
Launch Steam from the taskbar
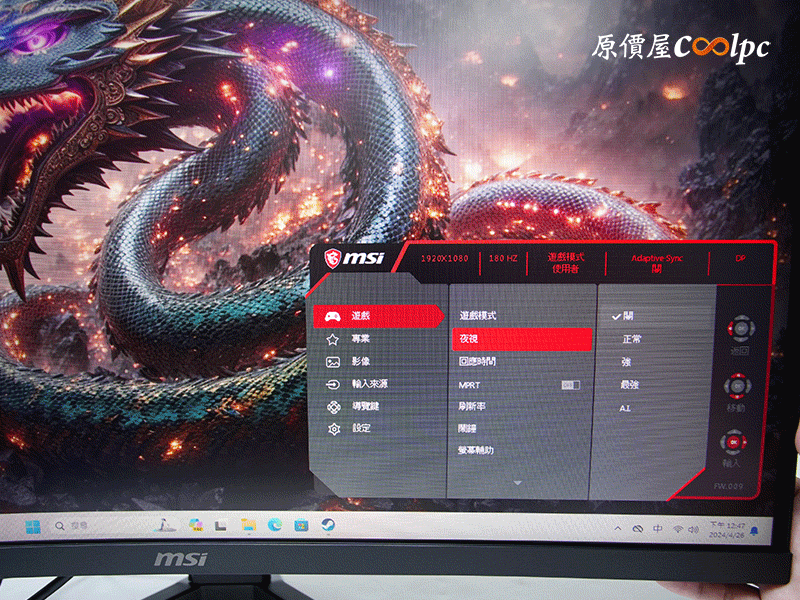pos(328,525)
